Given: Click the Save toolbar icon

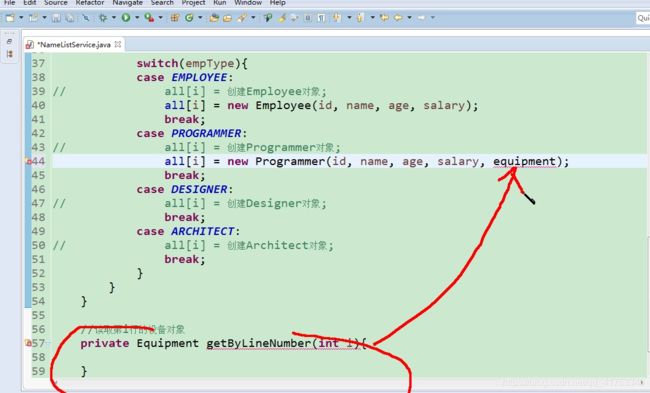Looking at the screenshot, I should click(56, 18).
